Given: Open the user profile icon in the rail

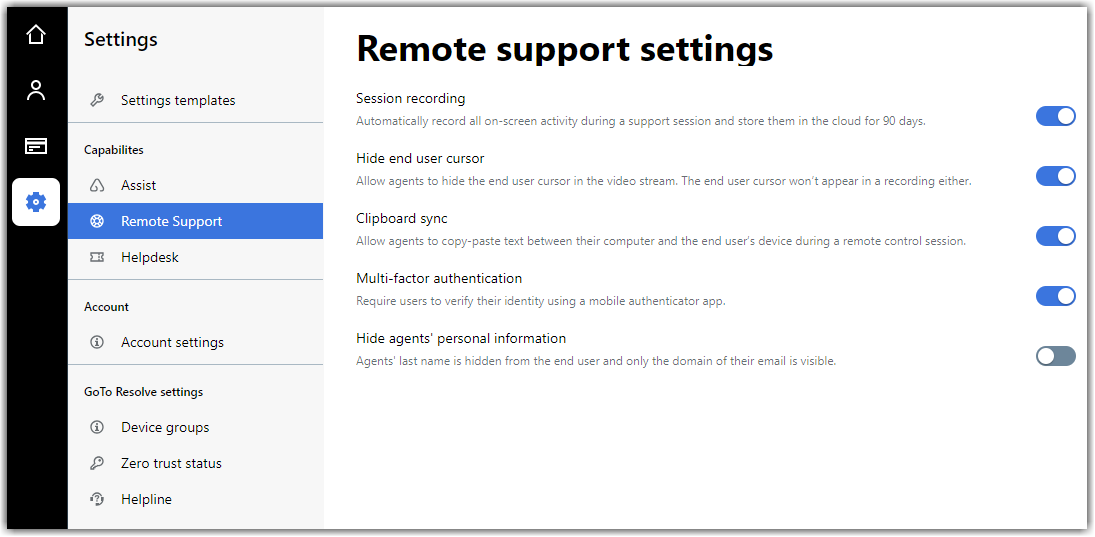Looking at the screenshot, I should click(x=36, y=90).
